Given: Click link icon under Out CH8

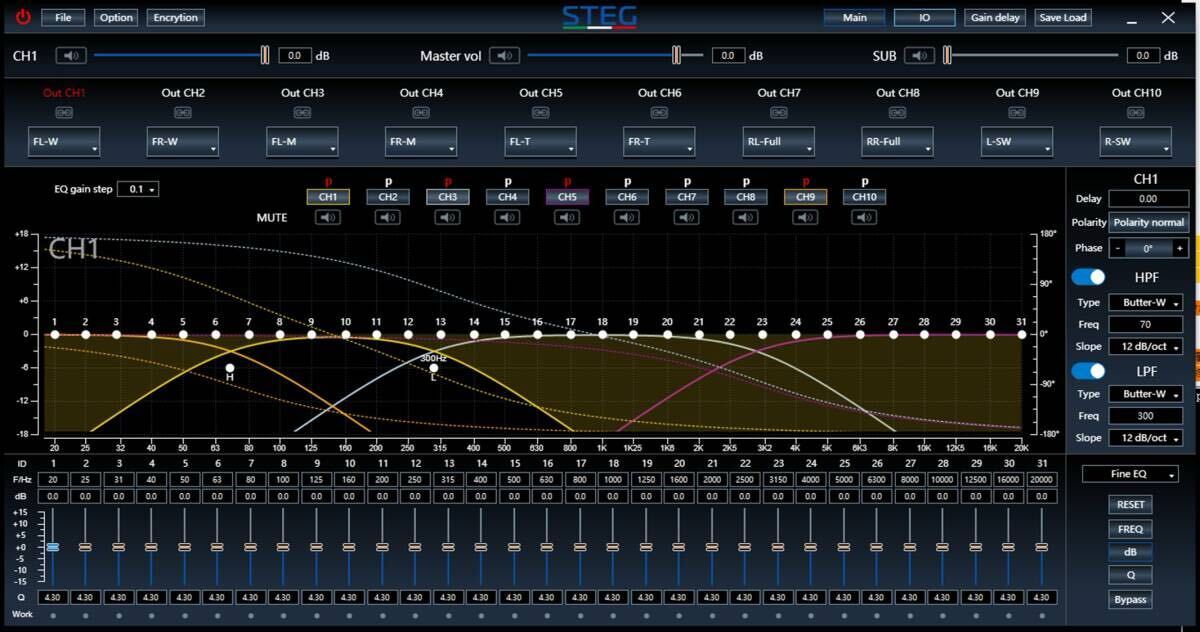Looking at the screenshot, I should pos(895,113).
